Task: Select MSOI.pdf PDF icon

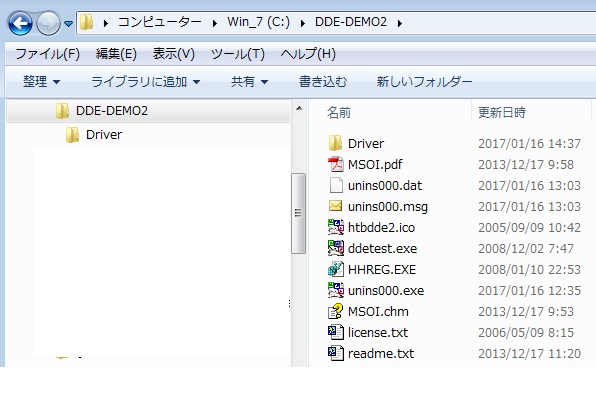Action: pos(336,164)
